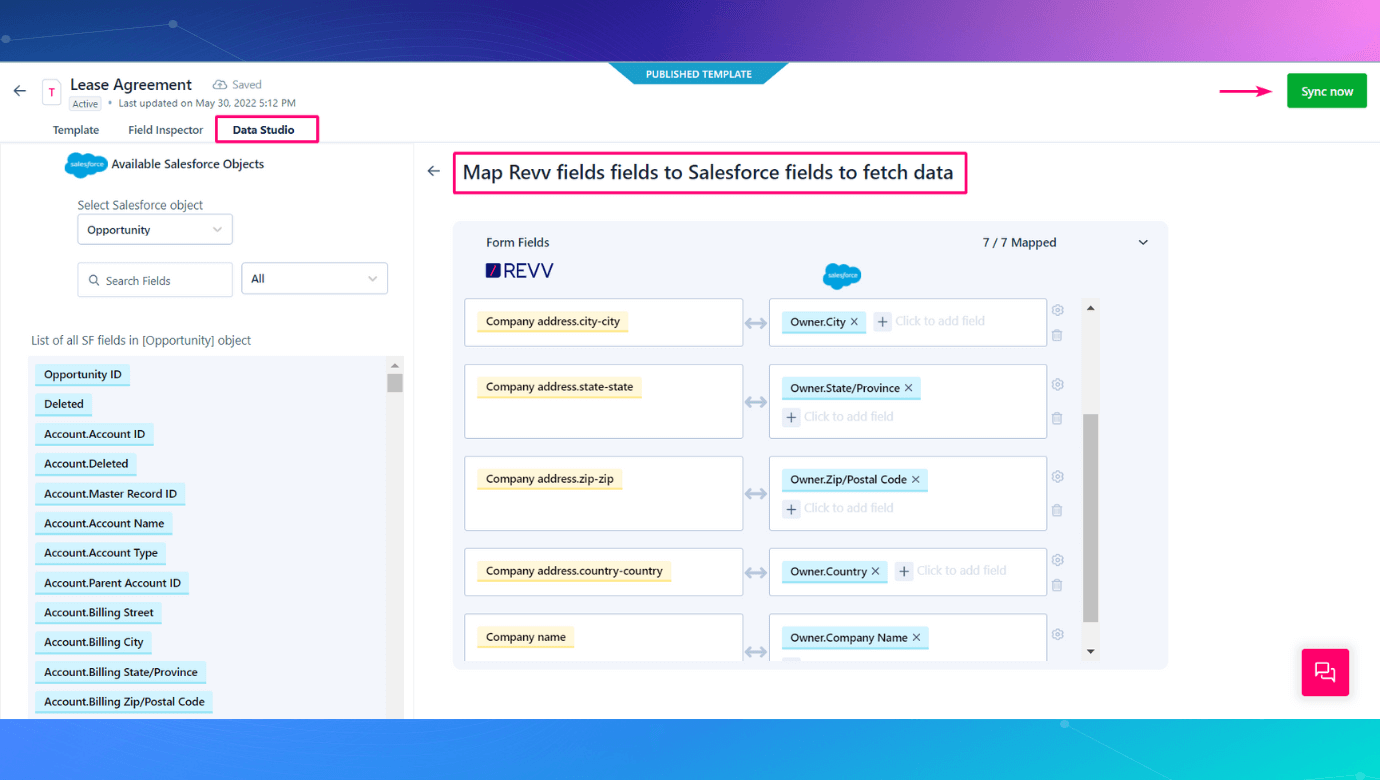The height and width of the screenshot is (780, 1380).
Task: Open settings gear for Company address.zip-zip row
Action: click(1058, 477)
